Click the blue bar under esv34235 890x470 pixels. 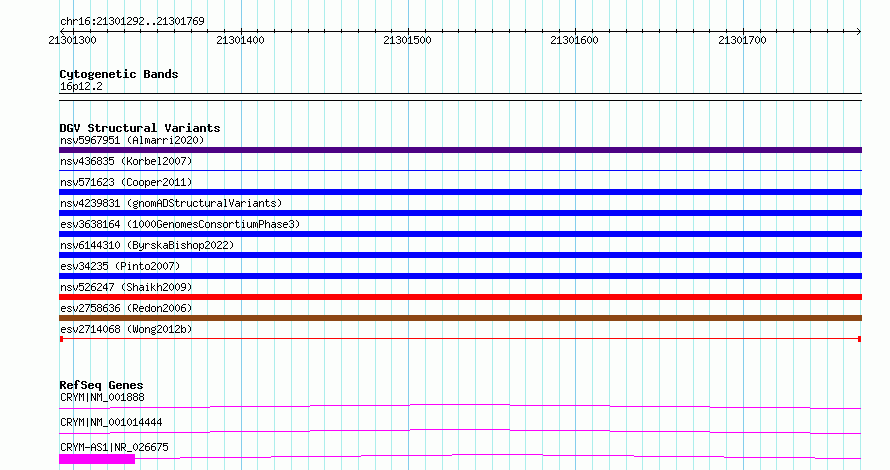(x=460, y=276)
